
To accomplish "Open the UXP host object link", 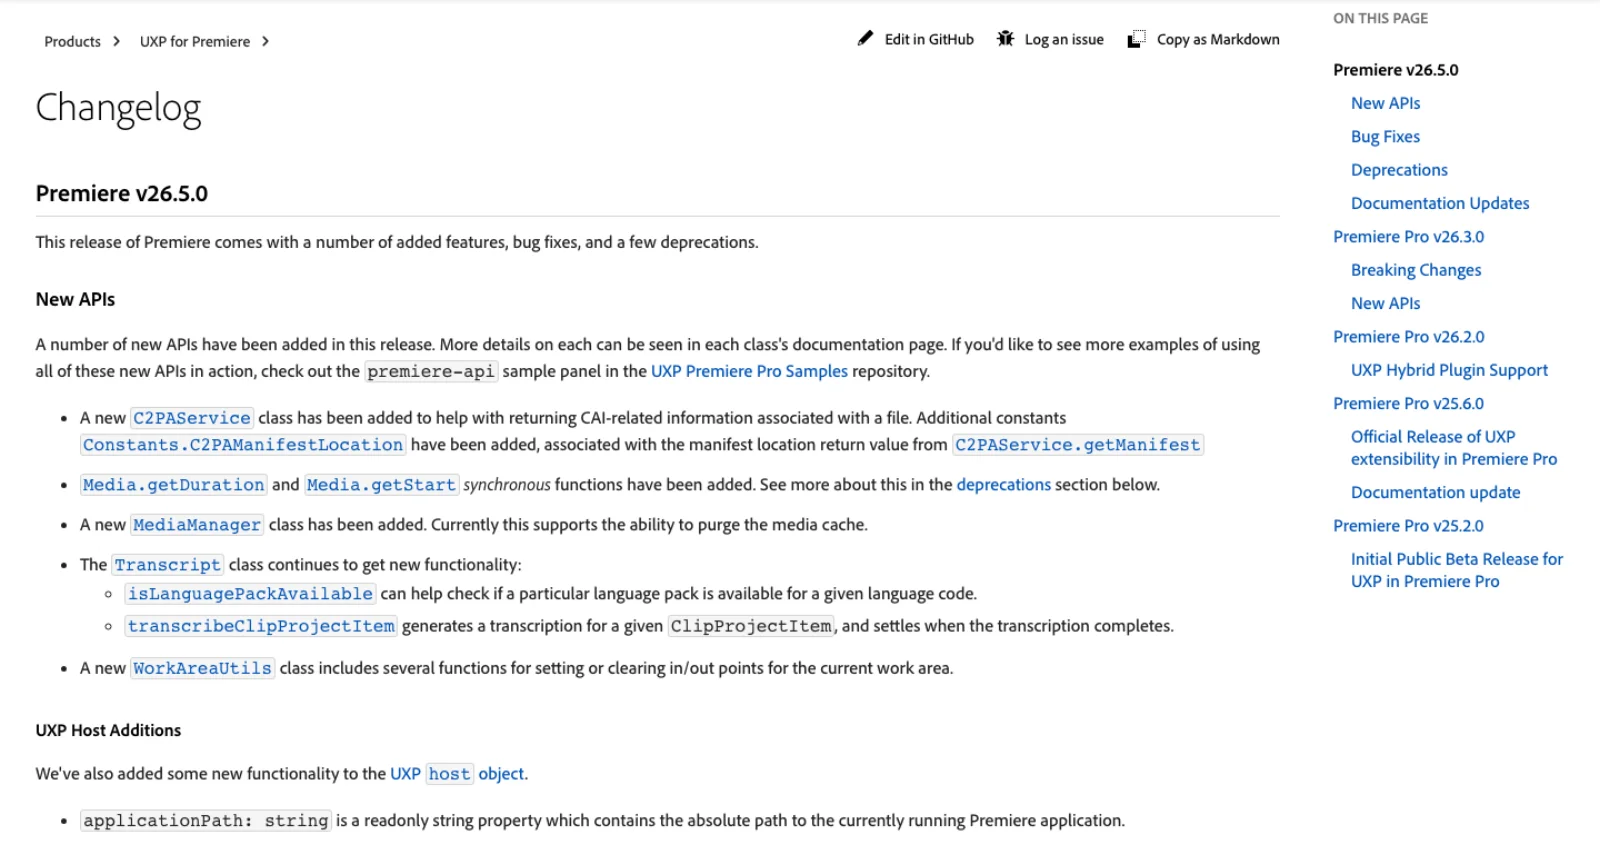I will click(x=457, y=774).
